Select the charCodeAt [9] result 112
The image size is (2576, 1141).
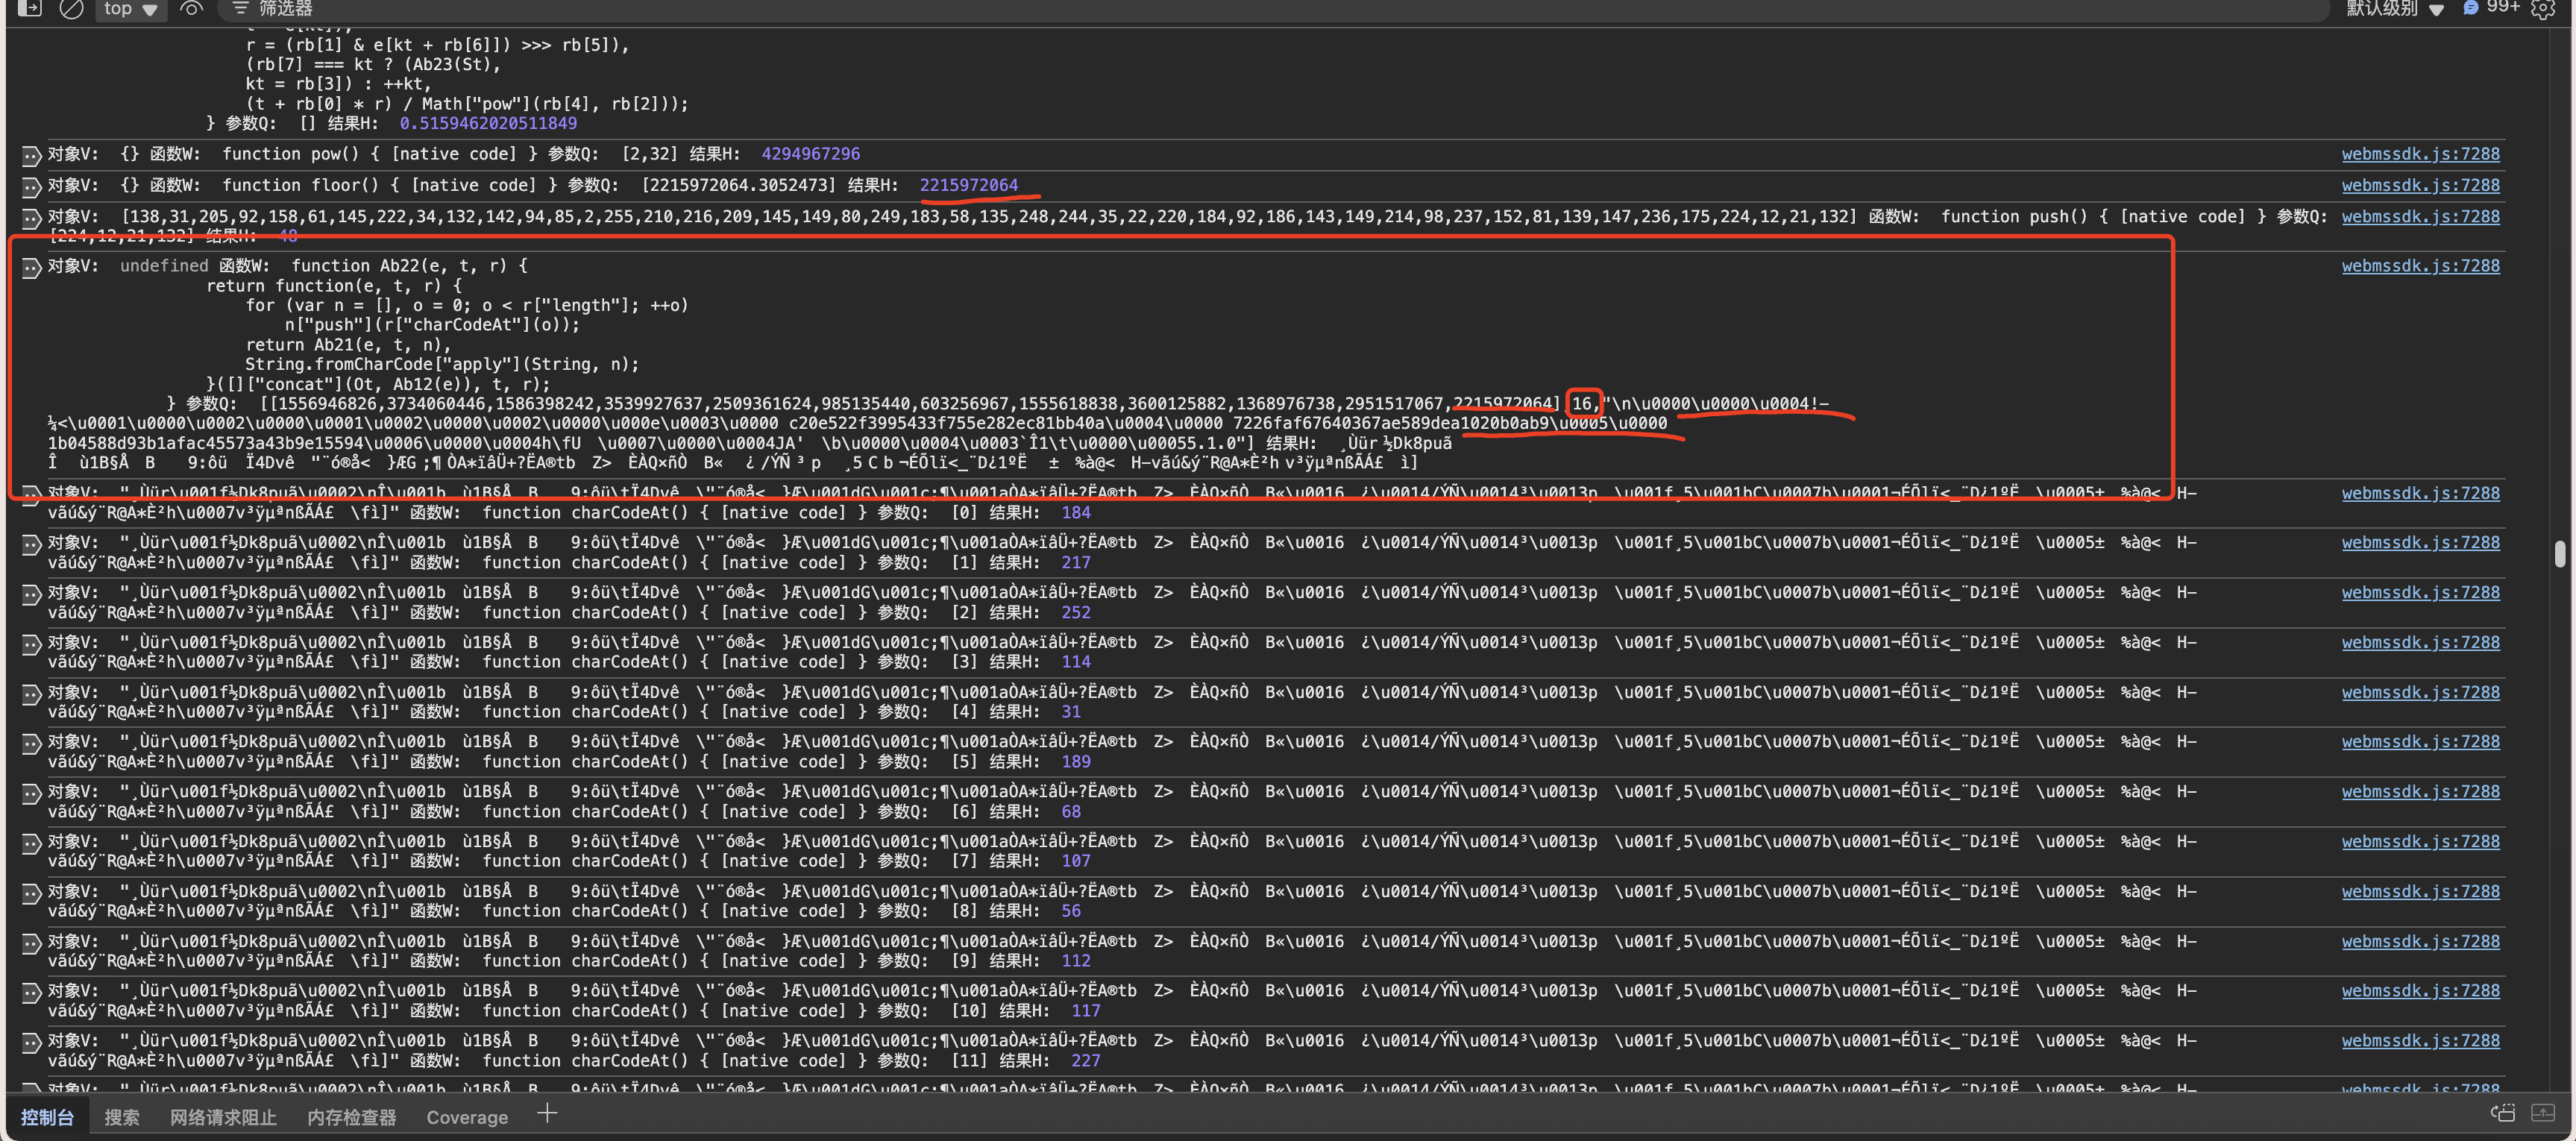coord(1076,960)
